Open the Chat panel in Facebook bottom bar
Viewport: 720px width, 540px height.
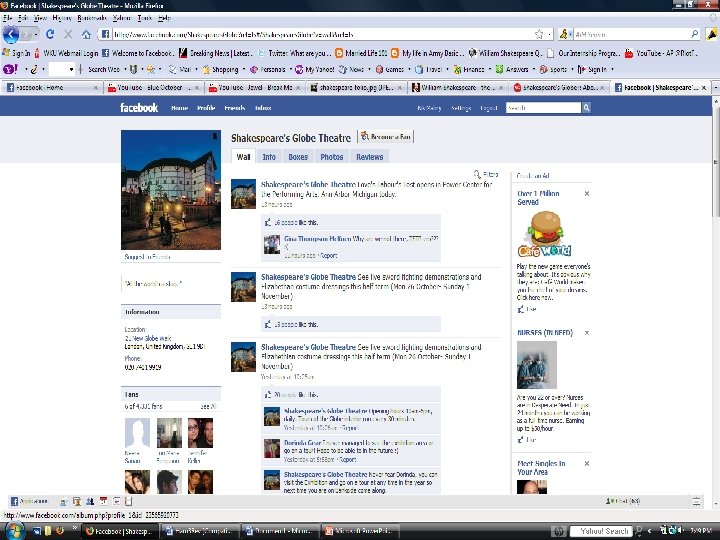point(623,501)
